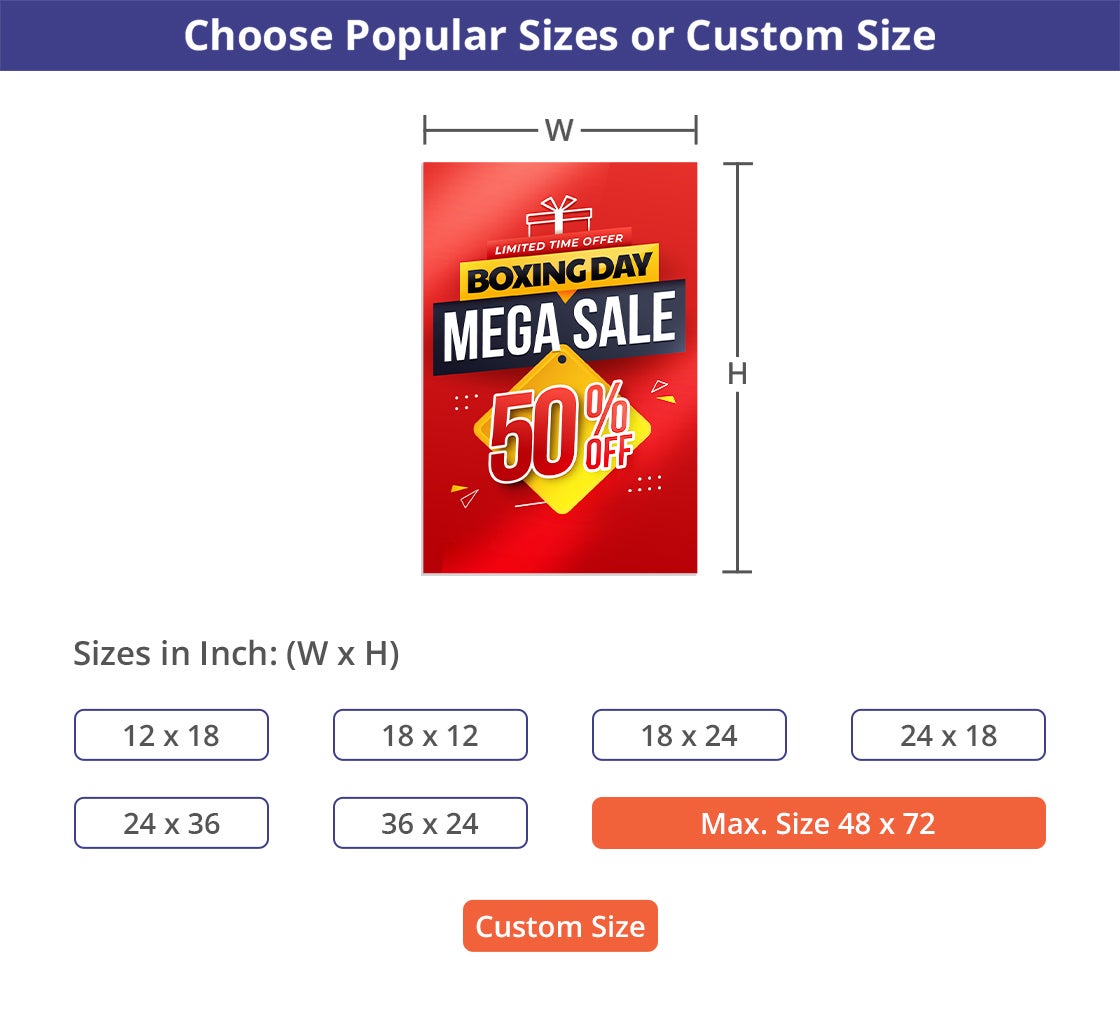Click the Sizes in Inch heading text
The height and width of the screenshot is (1020, 1120).
(234, 652)
